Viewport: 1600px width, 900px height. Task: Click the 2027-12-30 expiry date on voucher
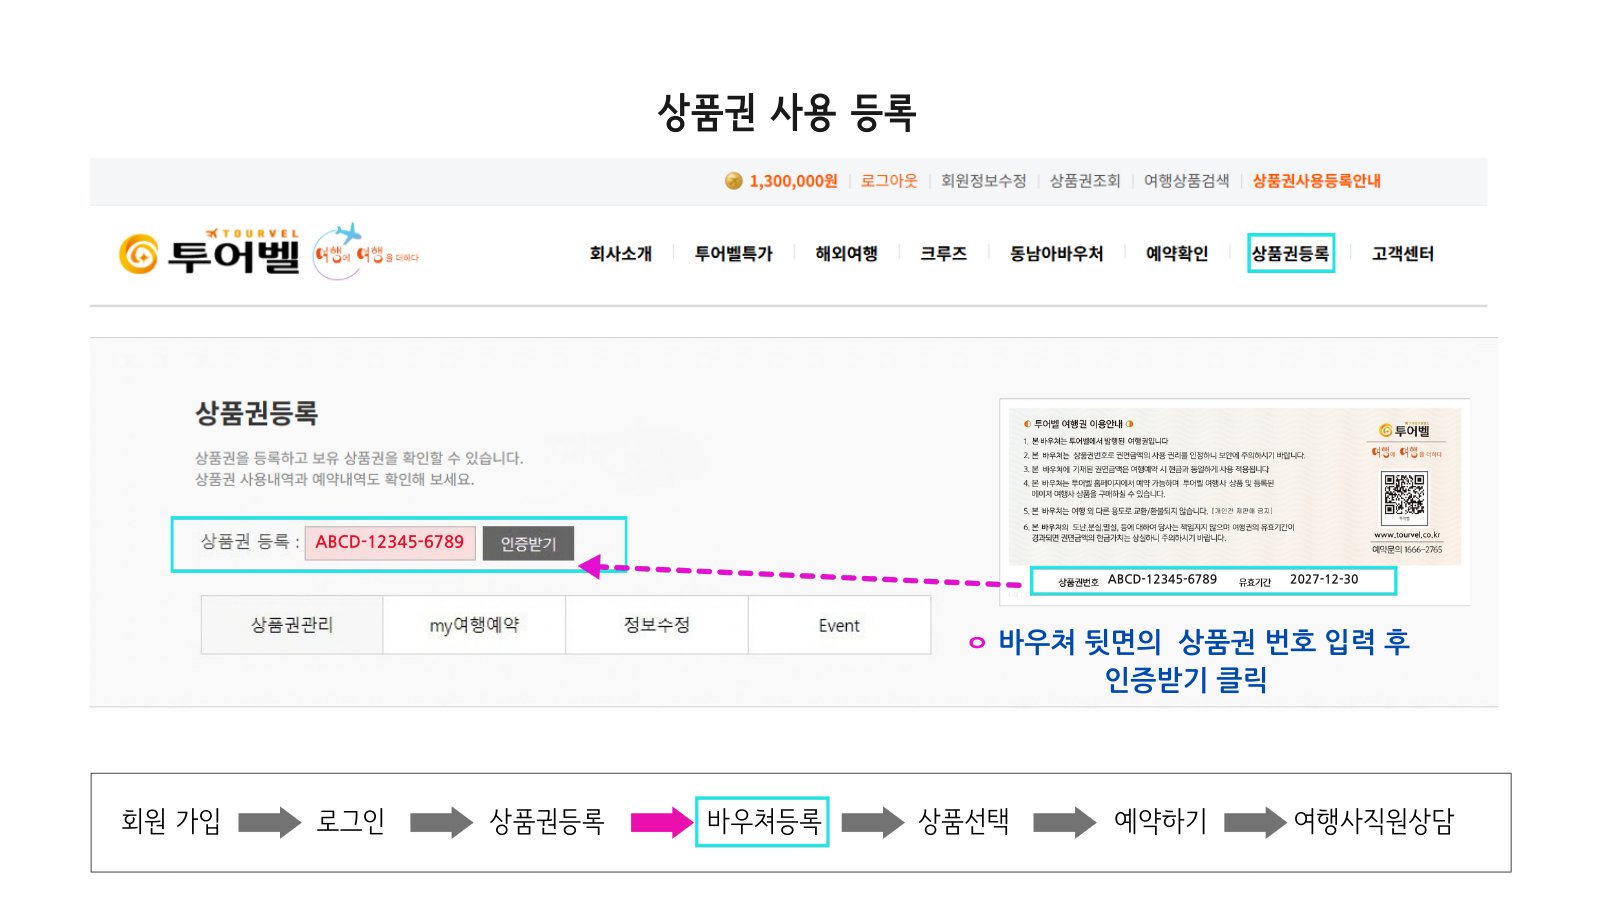1324,579
